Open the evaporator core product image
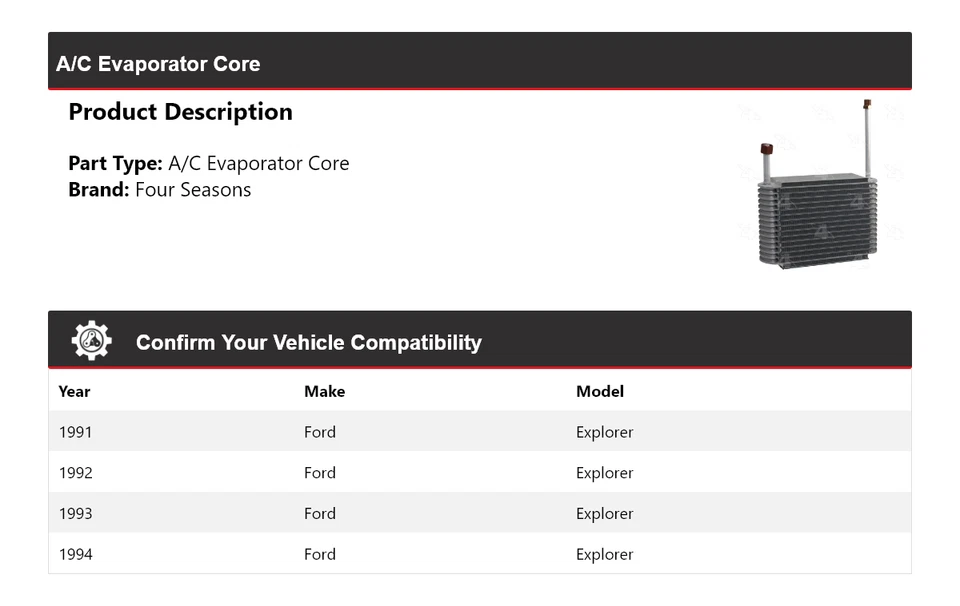This screenshot has height=606, width=960. coord(817,186)
